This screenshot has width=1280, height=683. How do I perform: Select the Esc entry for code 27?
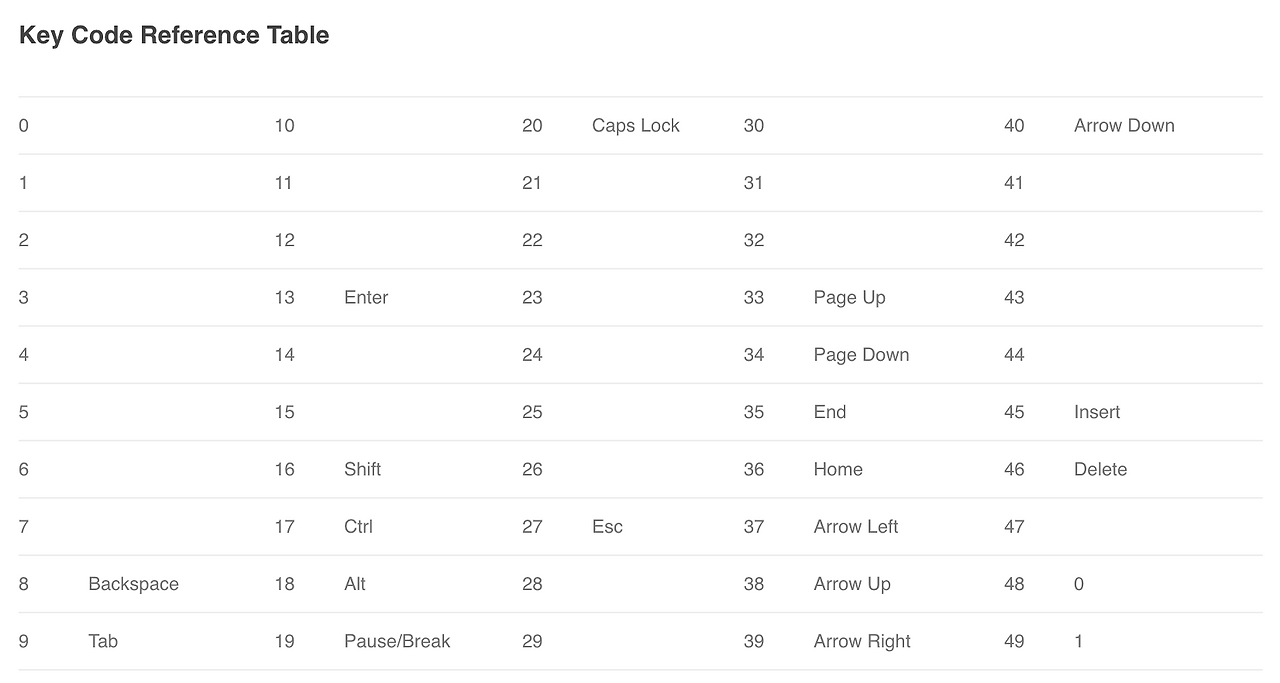[x=607, y=526]
